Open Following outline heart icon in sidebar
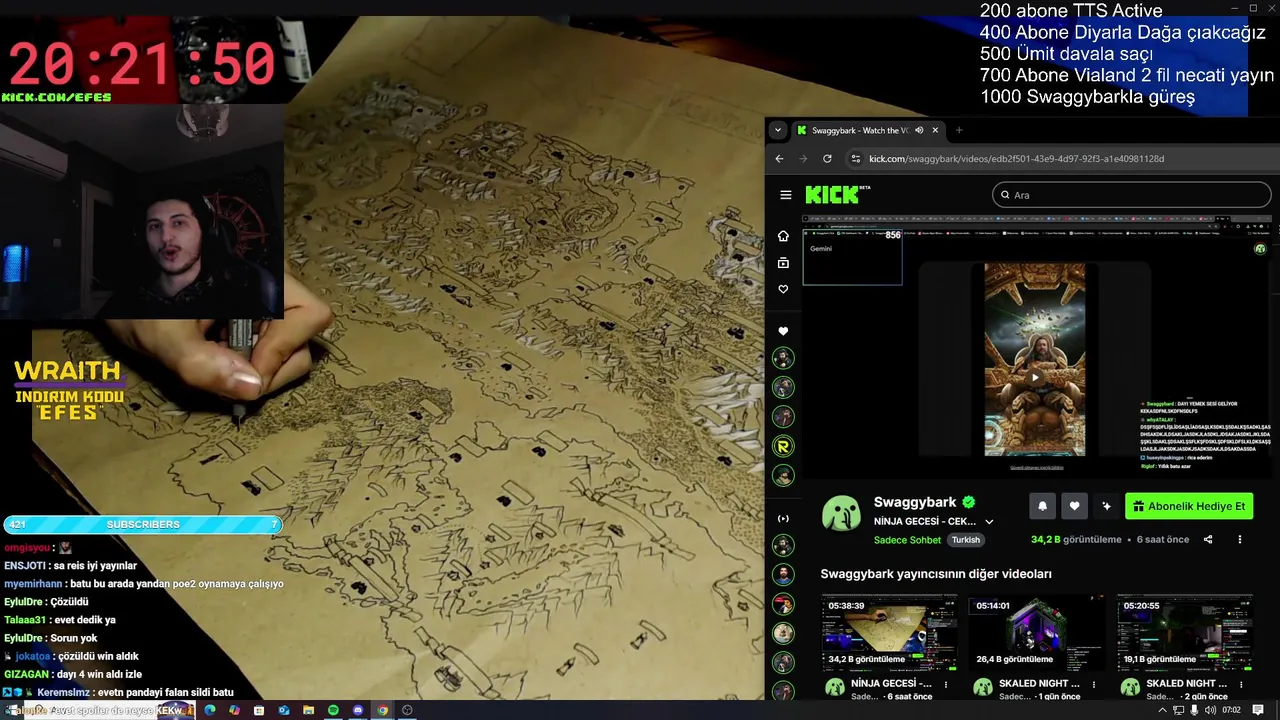This screenshot has height=720, width=1280. tap(783, 289)
